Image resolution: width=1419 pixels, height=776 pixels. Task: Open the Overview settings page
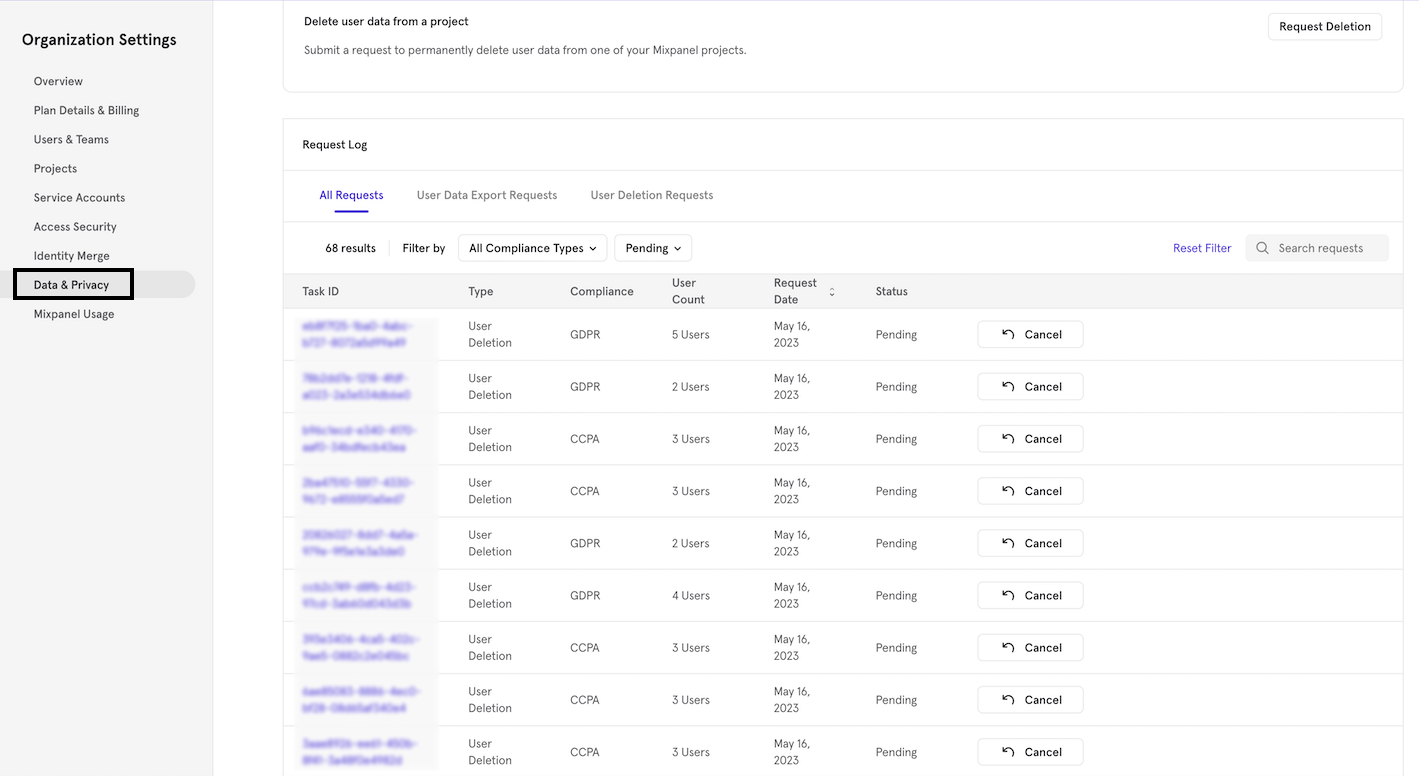[x=58, y=81]
